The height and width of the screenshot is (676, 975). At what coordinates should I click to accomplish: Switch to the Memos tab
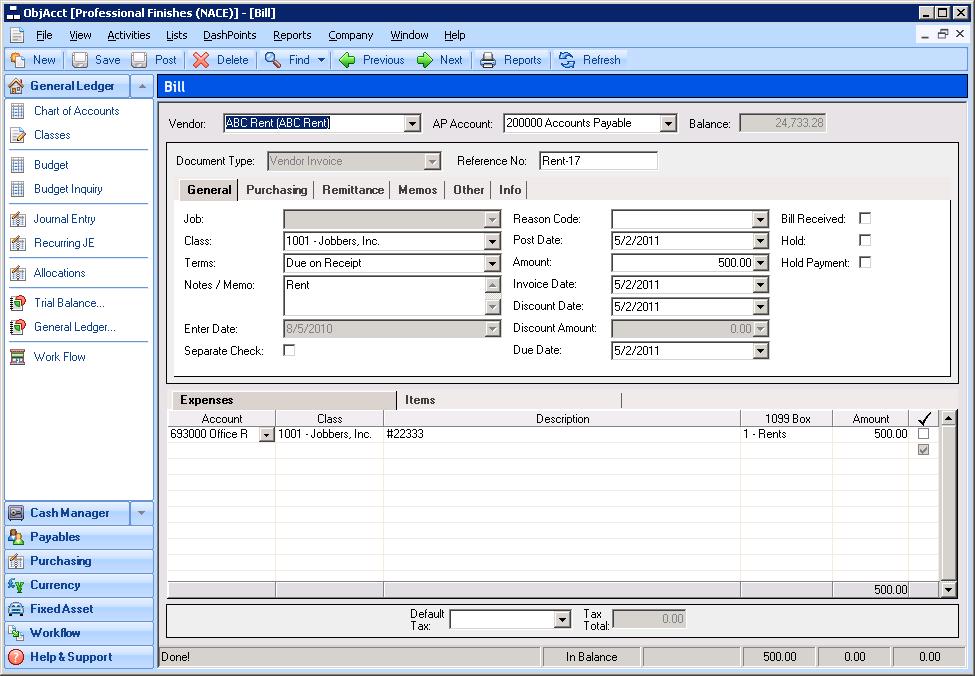418,190
